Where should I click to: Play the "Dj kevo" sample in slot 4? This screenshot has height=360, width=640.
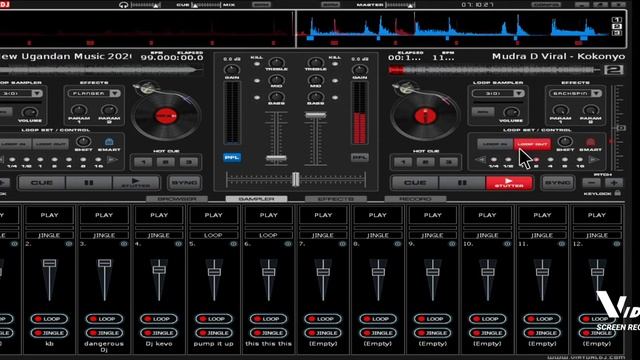[159, 215]
